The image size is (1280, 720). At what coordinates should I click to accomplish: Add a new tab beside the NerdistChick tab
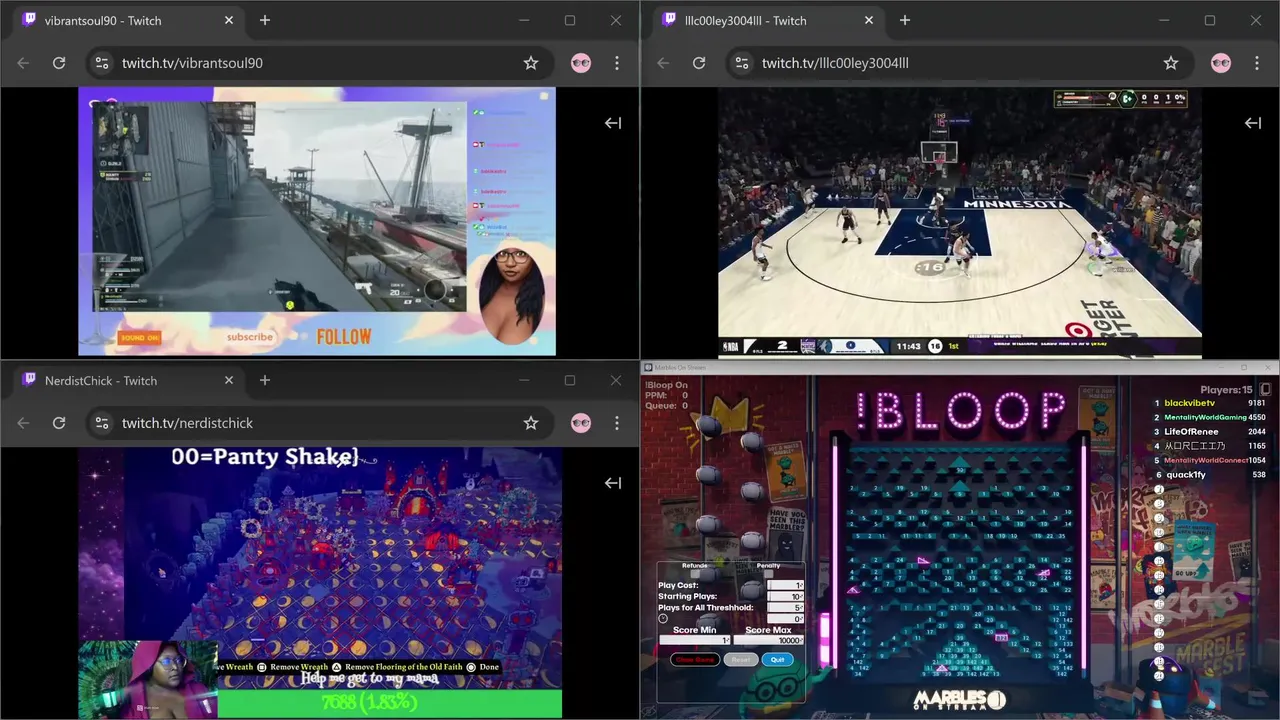click(265, 380)
